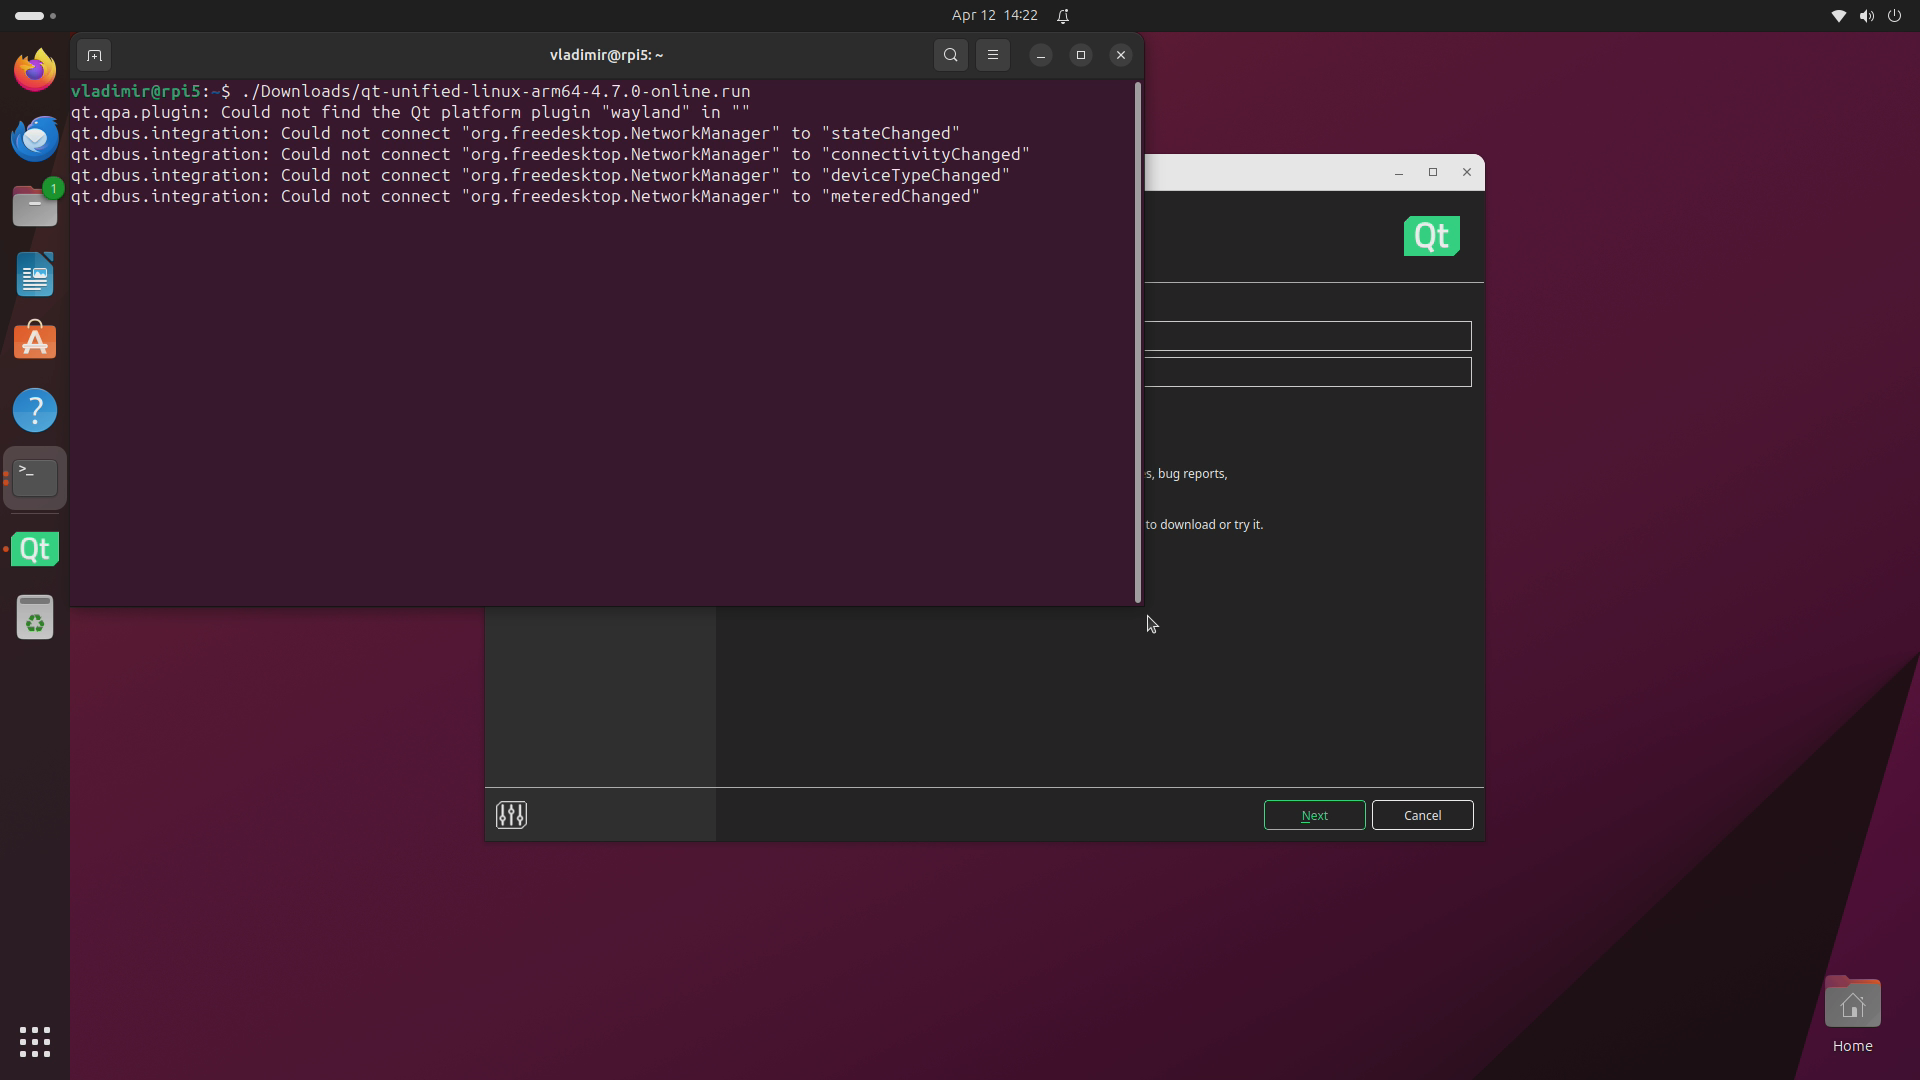Click the terminal title 'vladimir@rpi5: ~'
The width and height of the screenshot is (1920, 1080).
click(607, 55)
